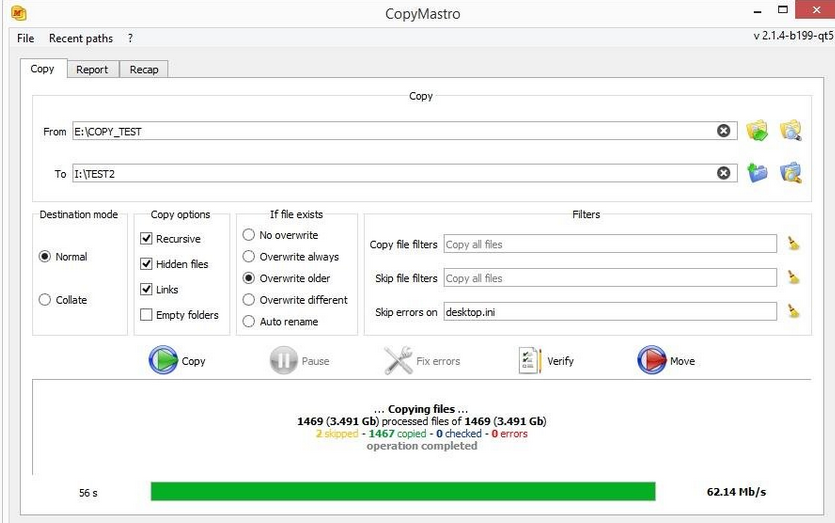Viewport: 835px width, 523px height.
Task: Click the Skip errors on field
Action: point(610,312)
